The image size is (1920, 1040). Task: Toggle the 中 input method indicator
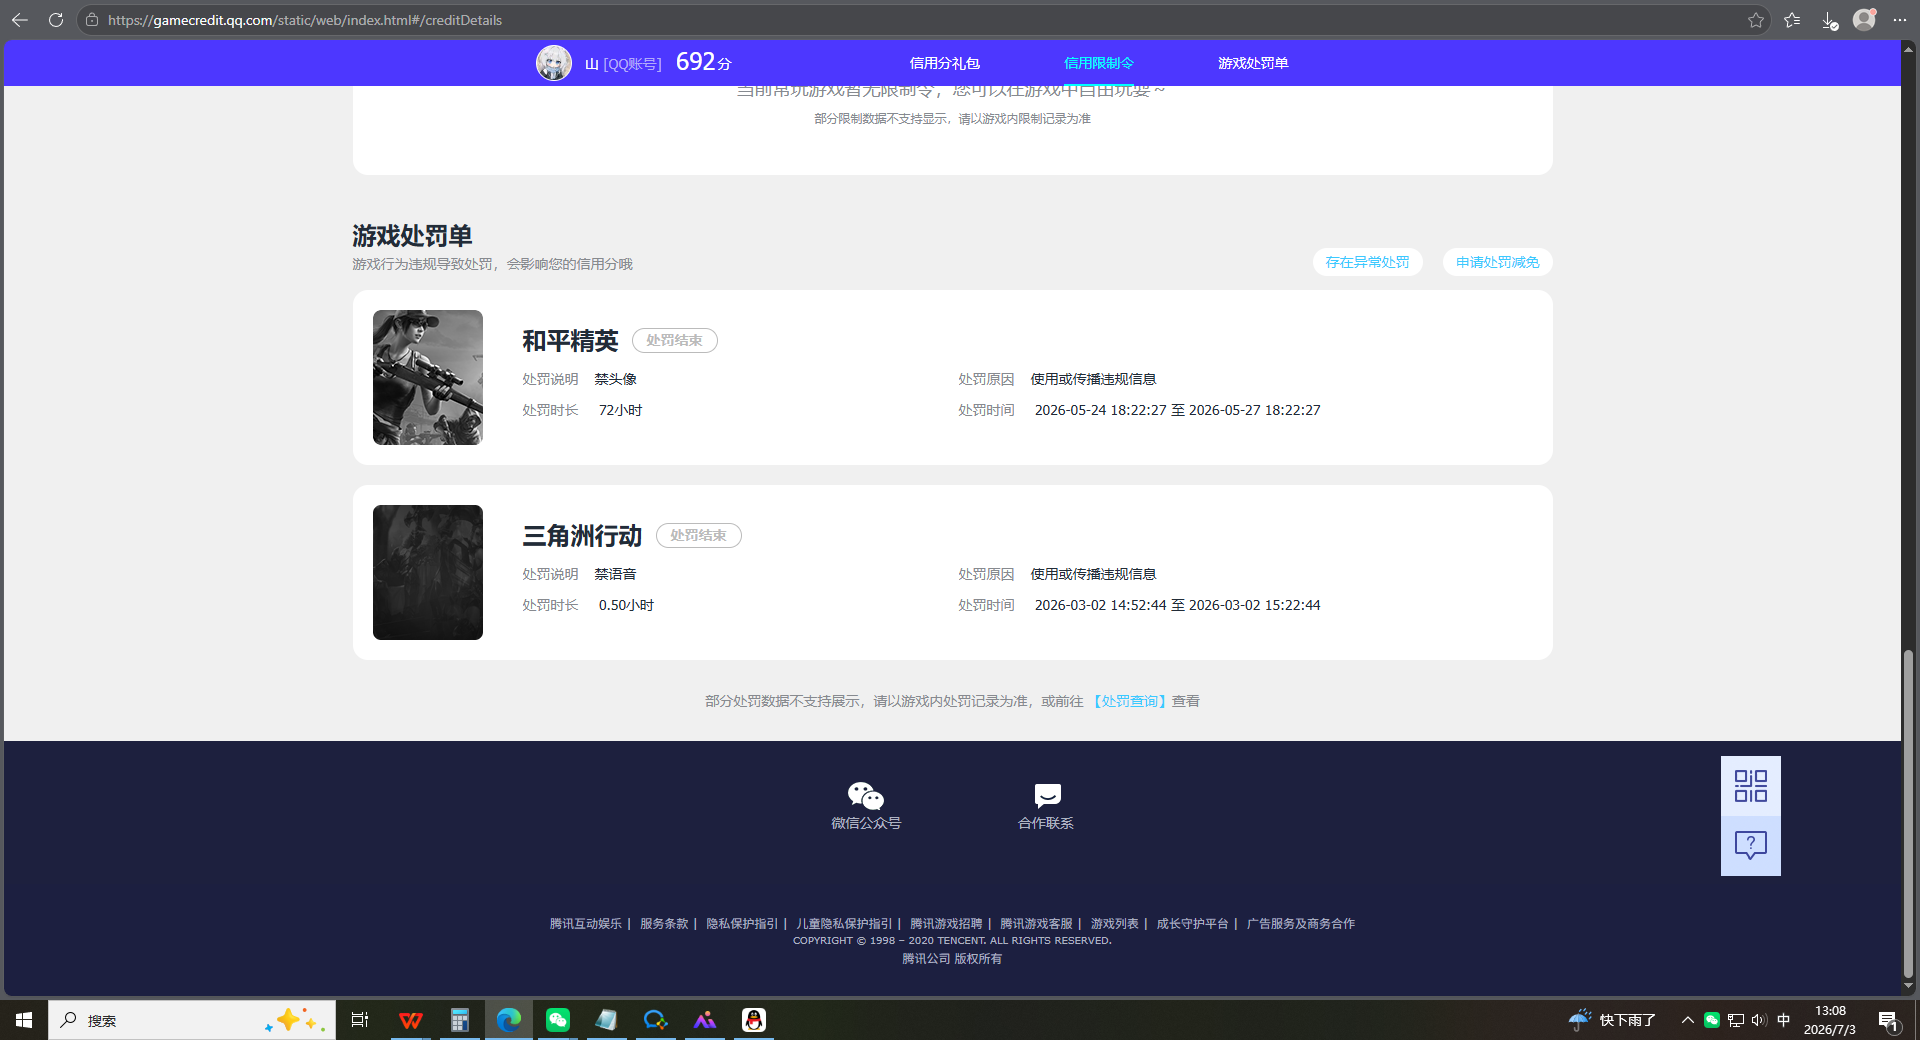pyautogui.click(x=1783, y=1020)
